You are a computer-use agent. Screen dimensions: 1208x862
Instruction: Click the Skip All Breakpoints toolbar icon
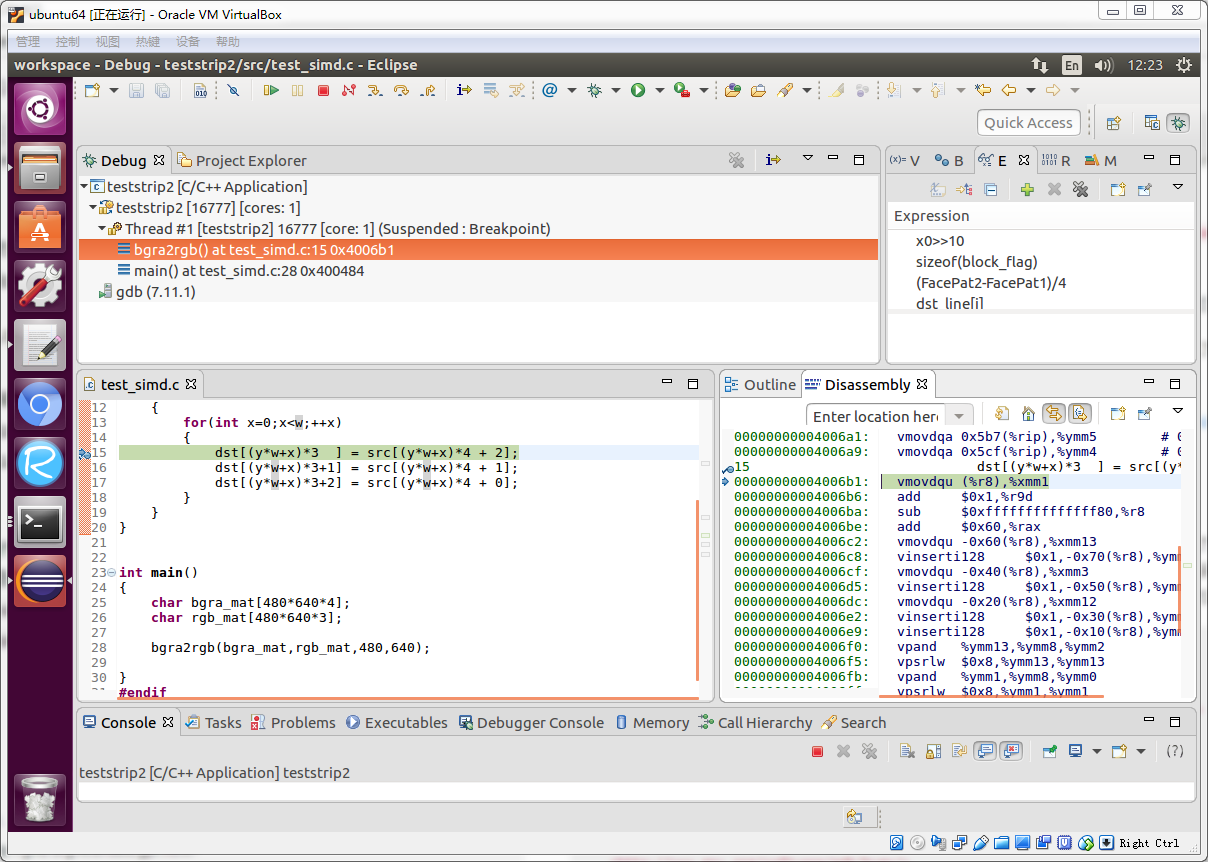pyautogui.click(x=233, y=90)
